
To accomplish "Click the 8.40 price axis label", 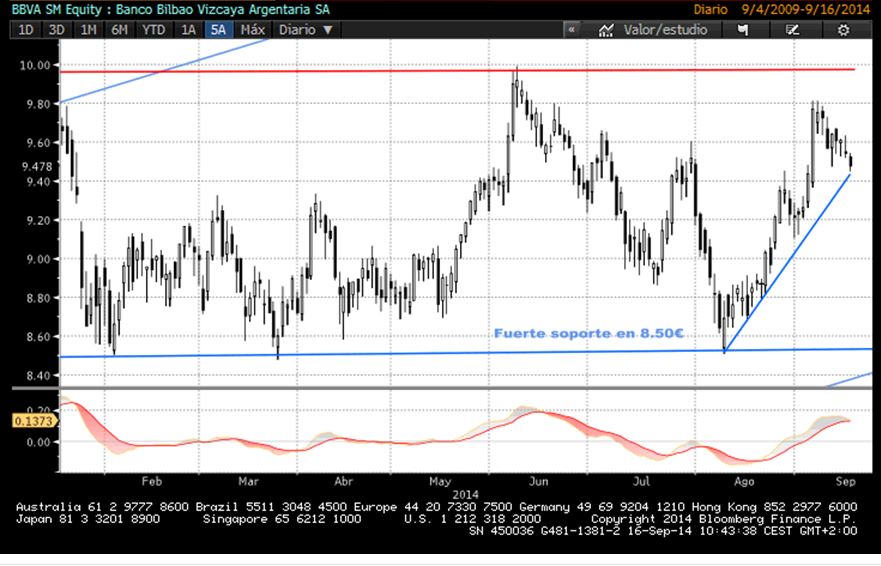I will point(39,375).
